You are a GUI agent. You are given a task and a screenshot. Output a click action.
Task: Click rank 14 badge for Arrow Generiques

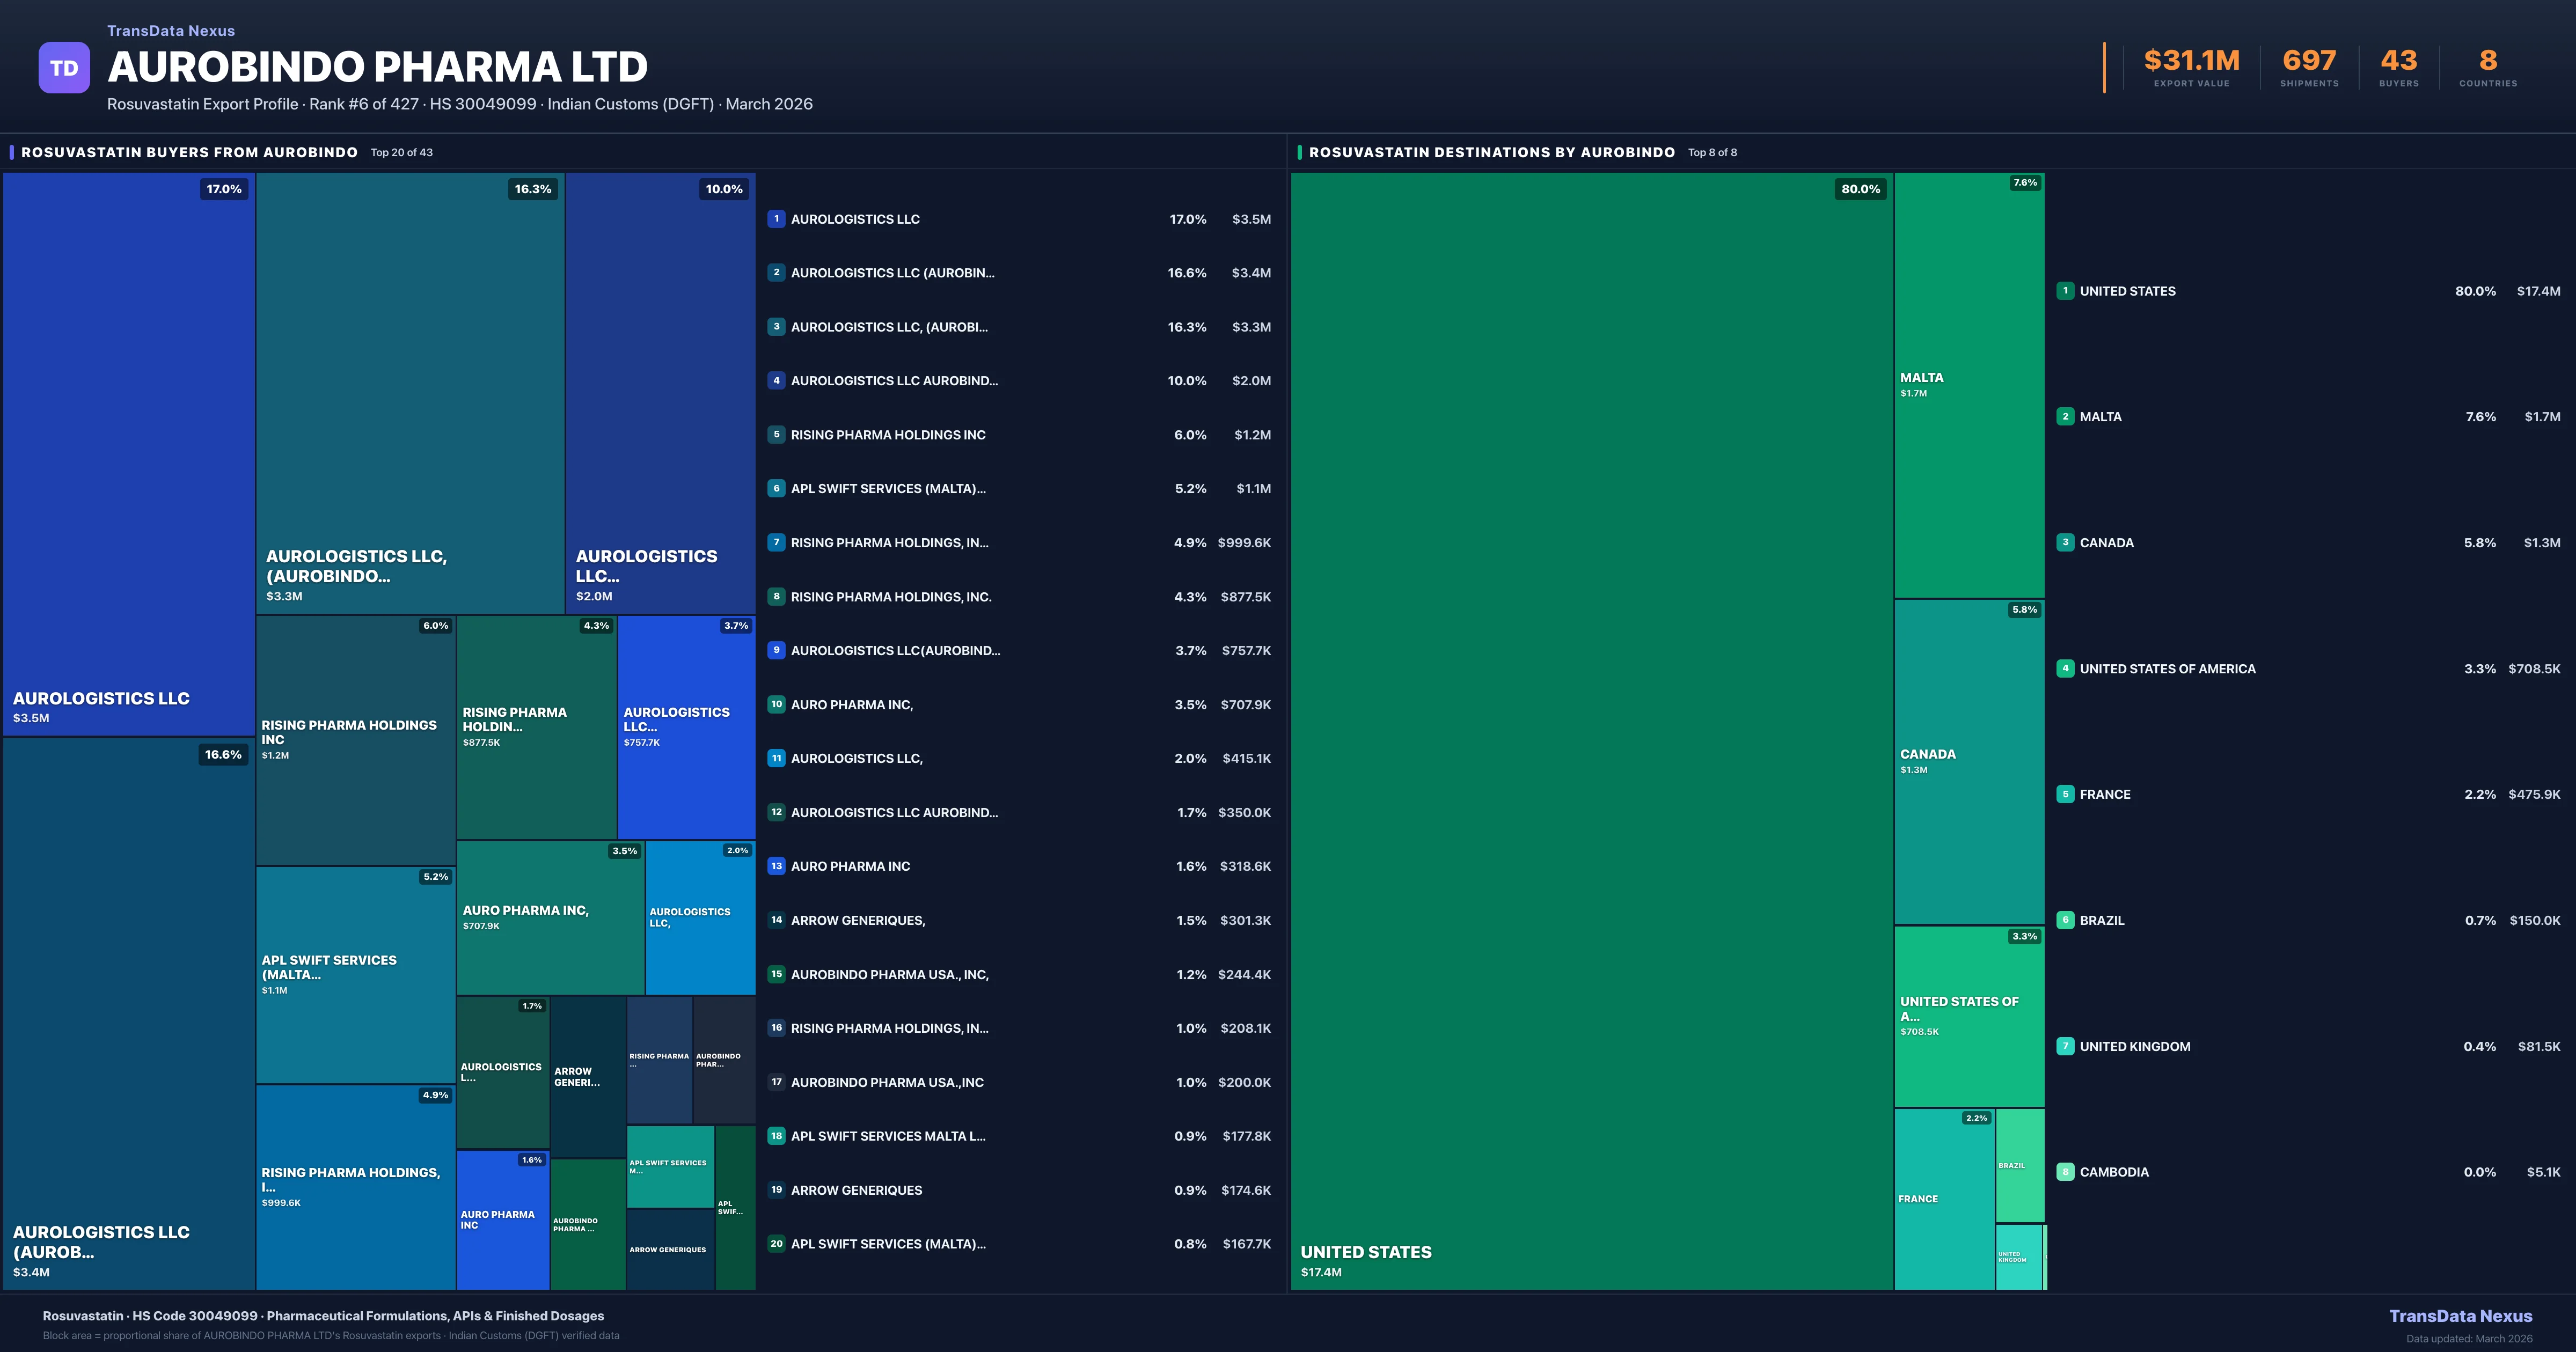tap(776, 920)
